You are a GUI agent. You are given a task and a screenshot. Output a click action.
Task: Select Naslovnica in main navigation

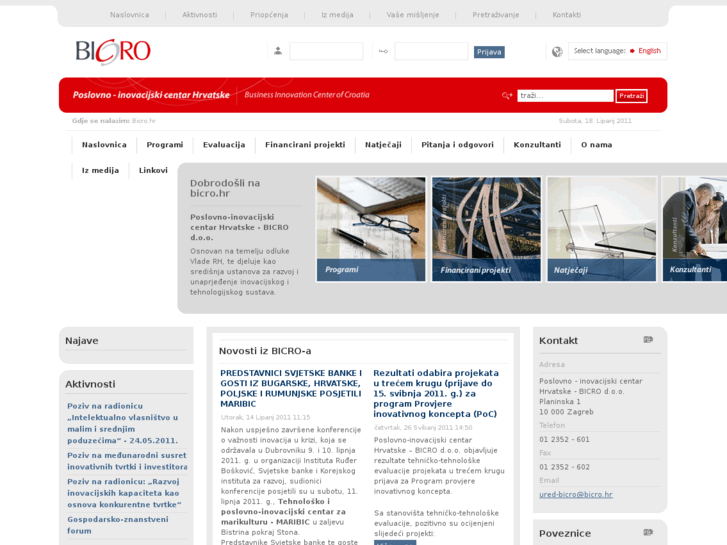(104, 145)
